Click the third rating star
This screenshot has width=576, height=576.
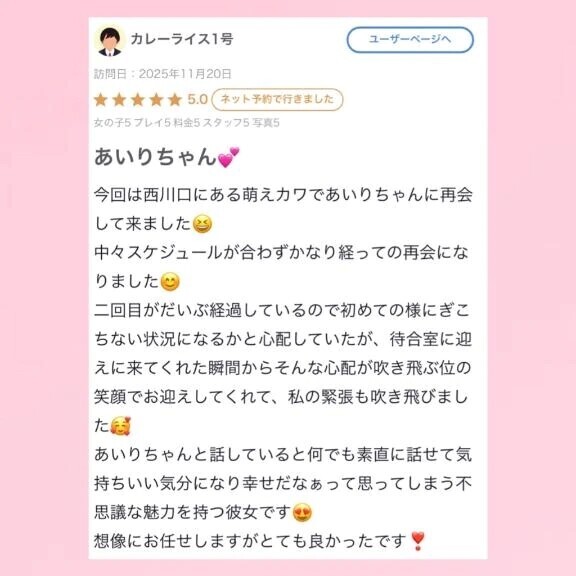[138, 100]
